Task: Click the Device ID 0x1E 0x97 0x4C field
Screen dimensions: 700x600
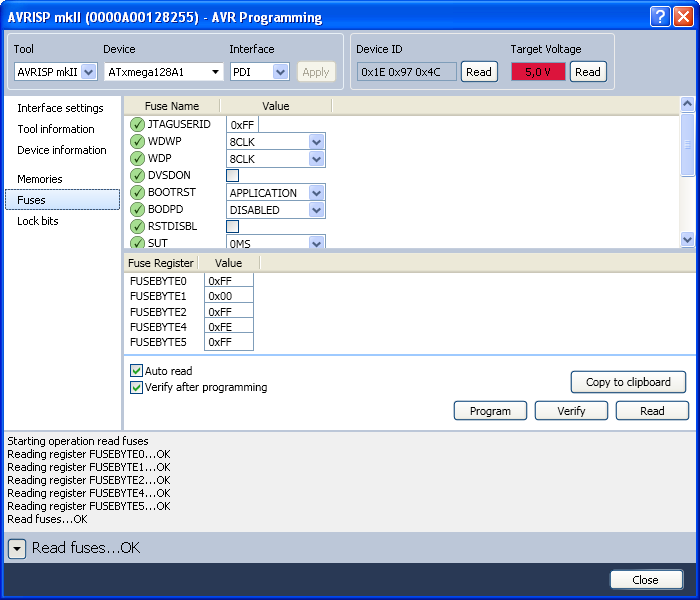Action: click(406, 72)
